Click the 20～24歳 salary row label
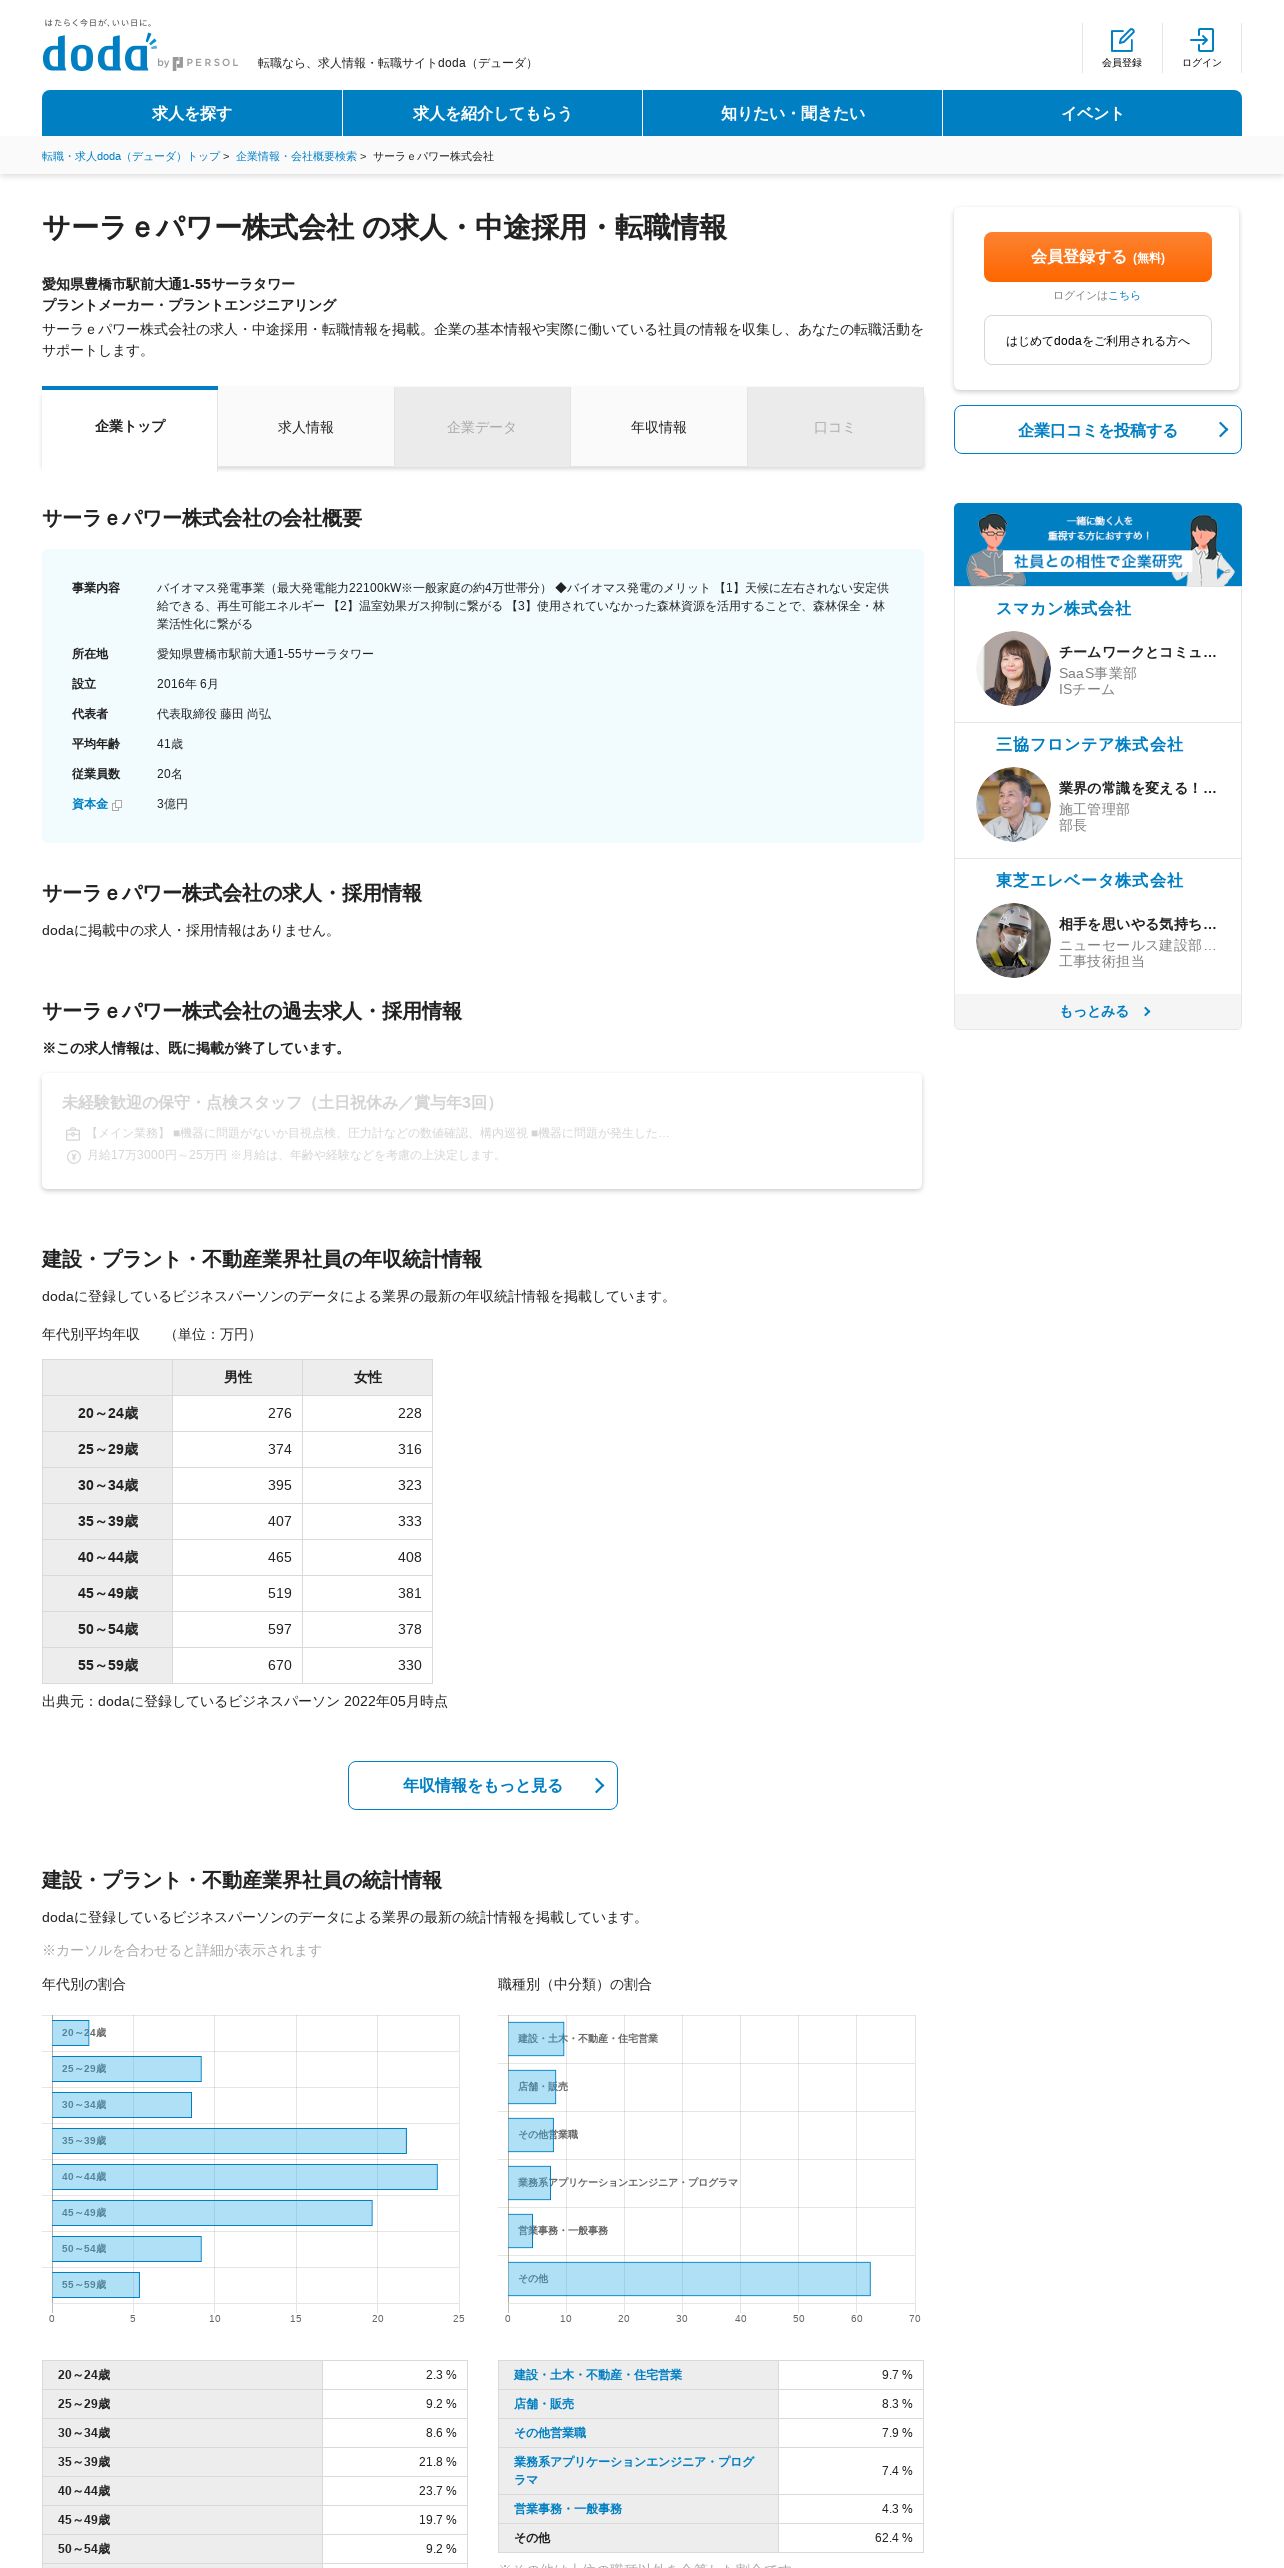Screen dimensions: 1284x2568 click(108, 1414)
